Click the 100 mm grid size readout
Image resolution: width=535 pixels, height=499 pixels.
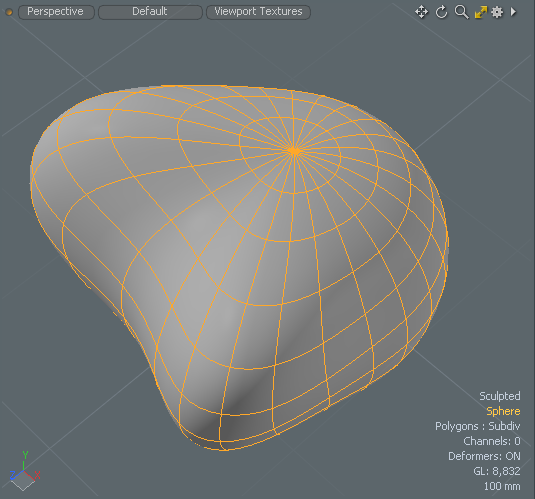[x=502, y=486]
